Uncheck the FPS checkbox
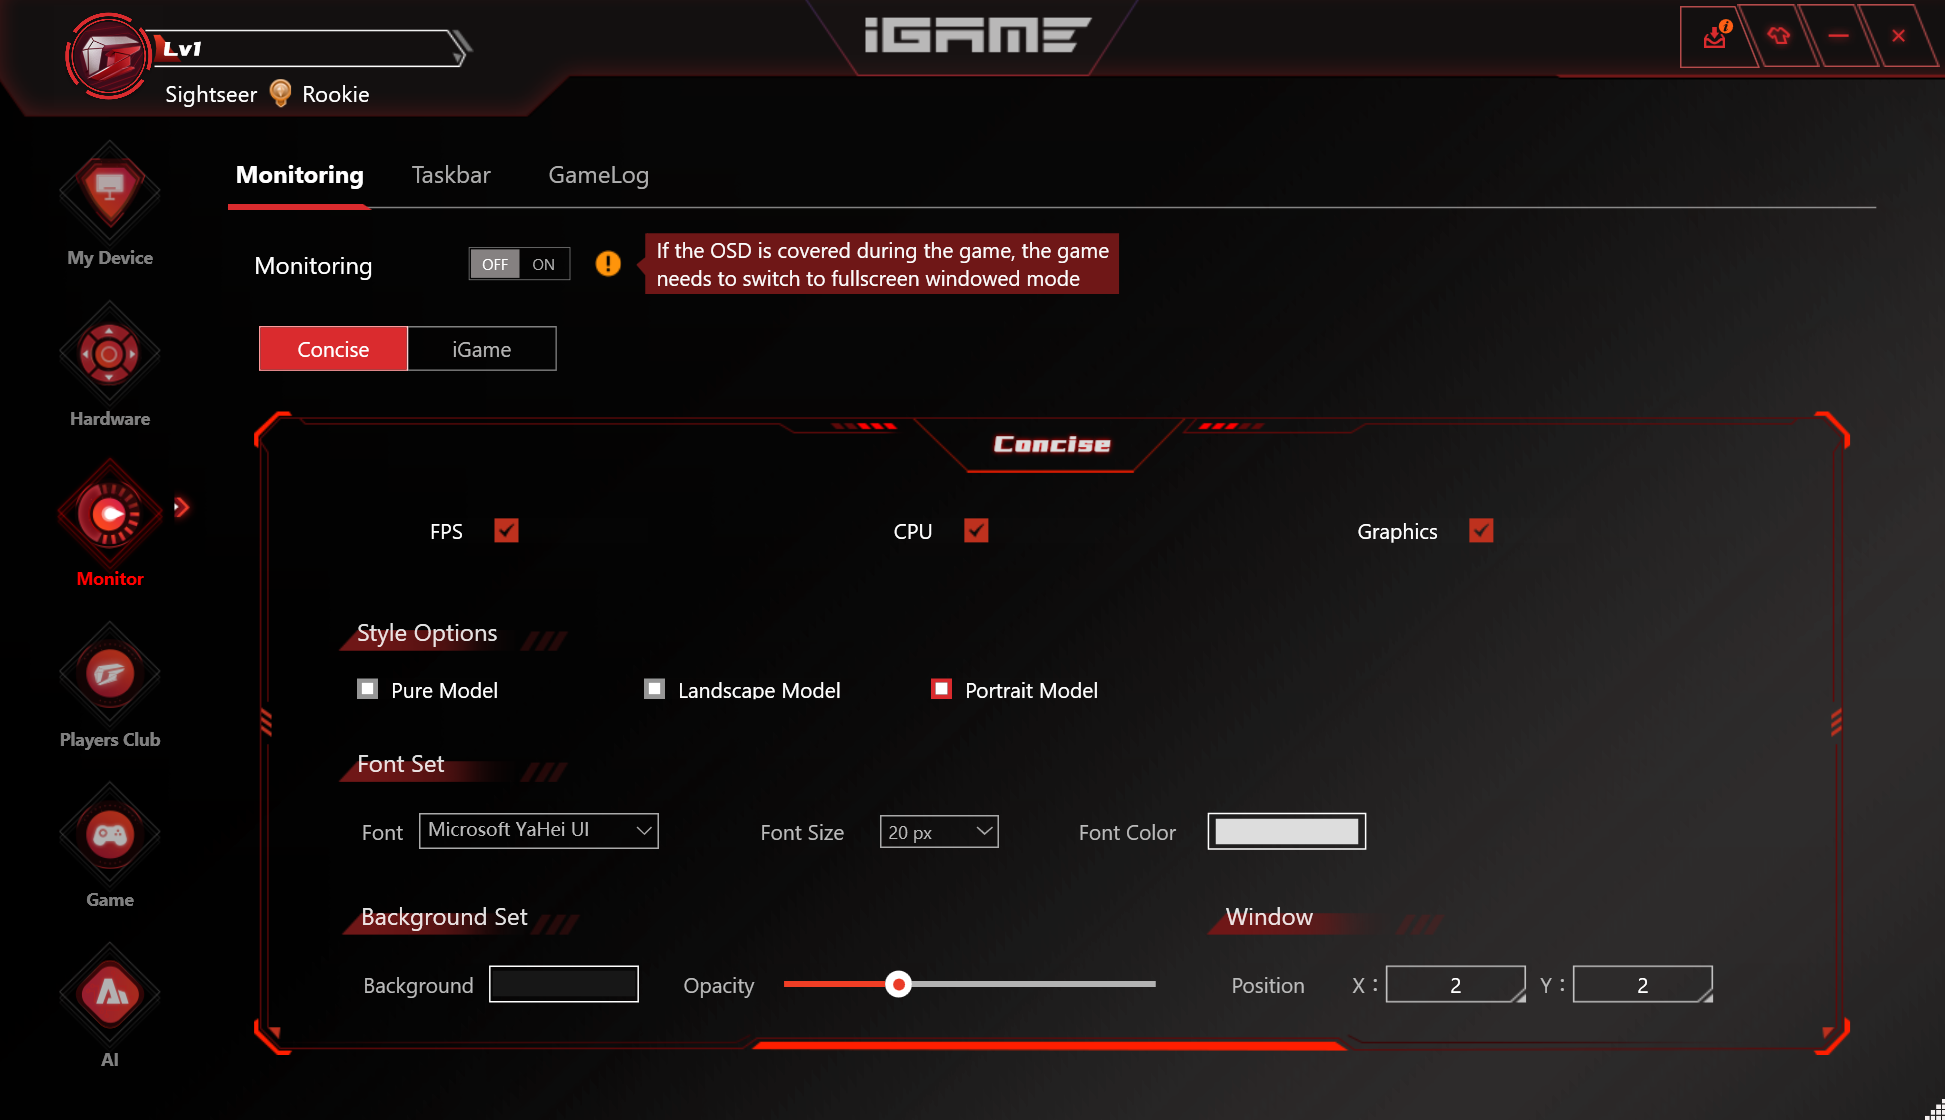1945x1120 pixels. 507,531
